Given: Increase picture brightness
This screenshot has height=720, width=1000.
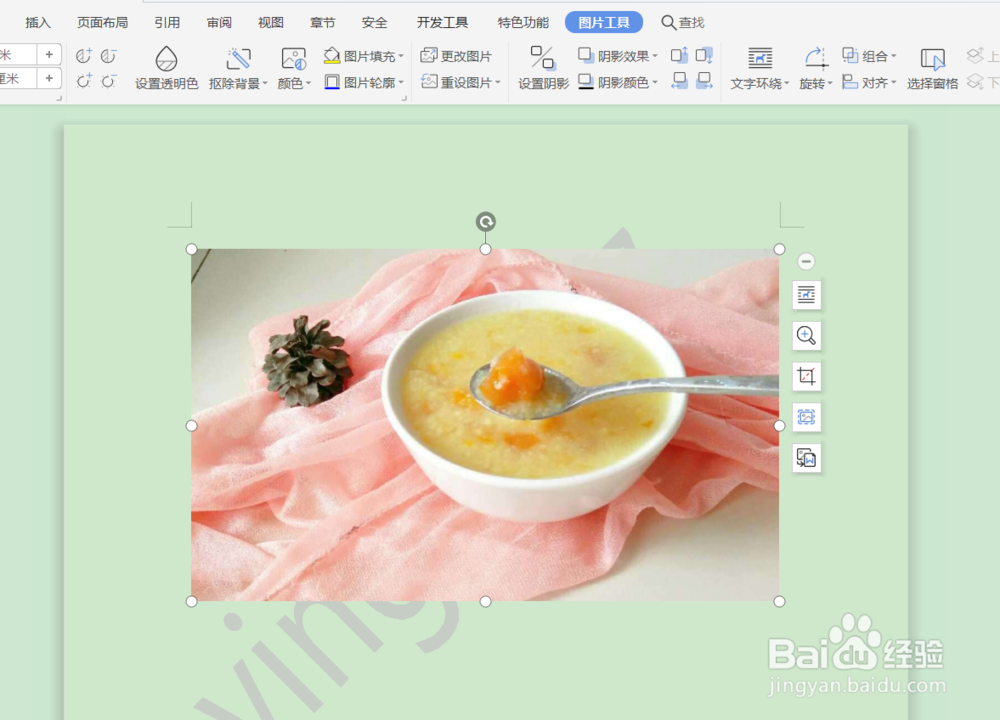Looking at the screenshot, I should pyautogui.click(x=84, y=81).
